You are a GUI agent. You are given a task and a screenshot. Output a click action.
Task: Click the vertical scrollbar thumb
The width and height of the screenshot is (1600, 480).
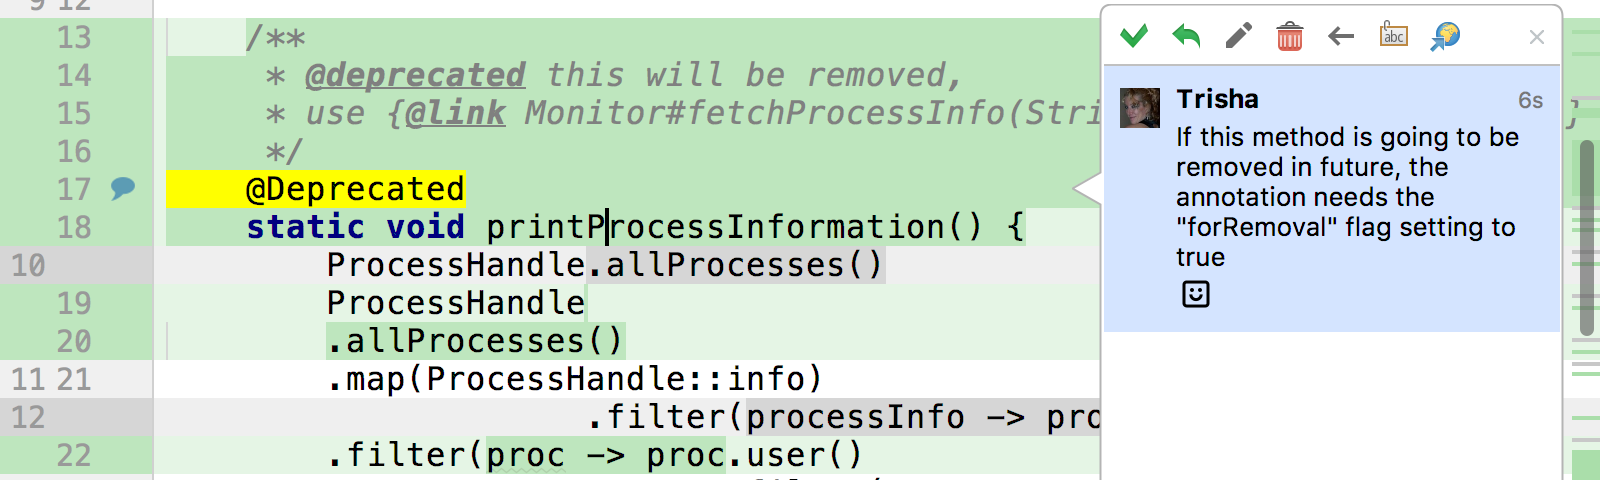1586,238
